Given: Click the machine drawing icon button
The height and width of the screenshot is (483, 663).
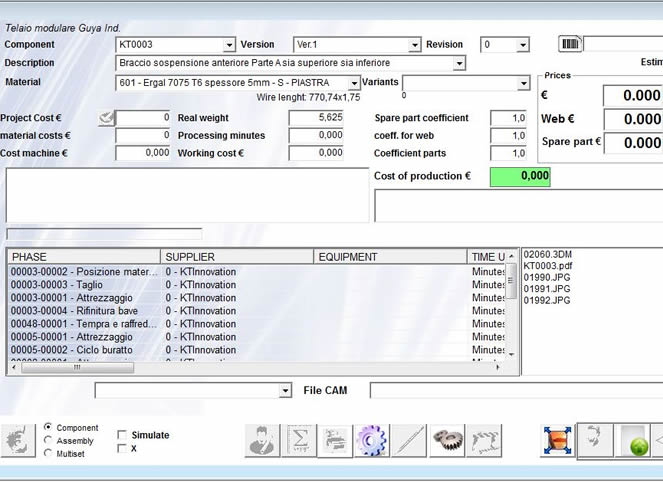Looking at the screenshot, I should click(x=335, y=441).
